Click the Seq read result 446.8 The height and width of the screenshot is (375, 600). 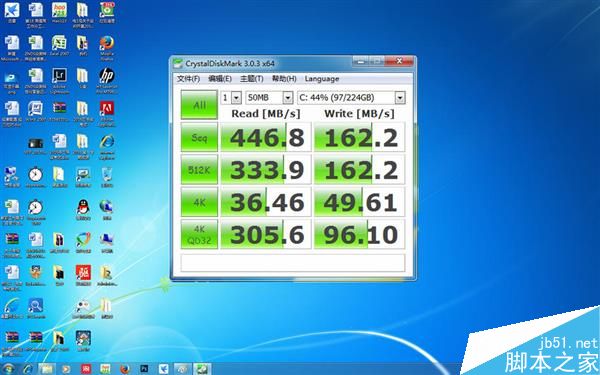(x=266, y=137)
